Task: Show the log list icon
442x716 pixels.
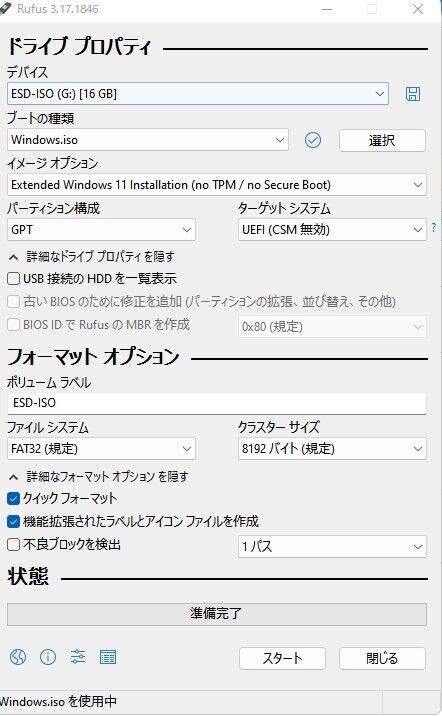Action: [x=108, y=658]
